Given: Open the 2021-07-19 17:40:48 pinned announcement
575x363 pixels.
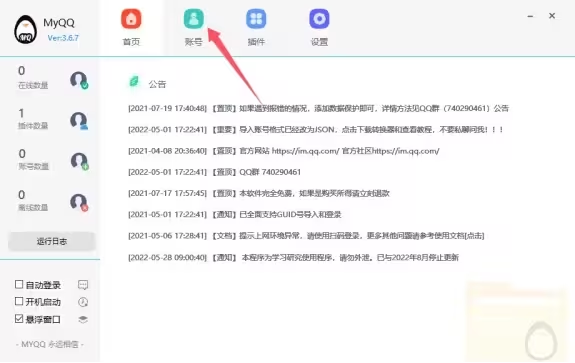Looking at the screenshot, I should pos(318,109).
